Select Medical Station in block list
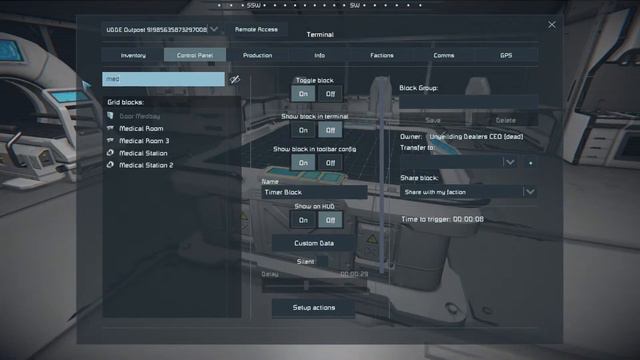 click(x=143, y=153)
